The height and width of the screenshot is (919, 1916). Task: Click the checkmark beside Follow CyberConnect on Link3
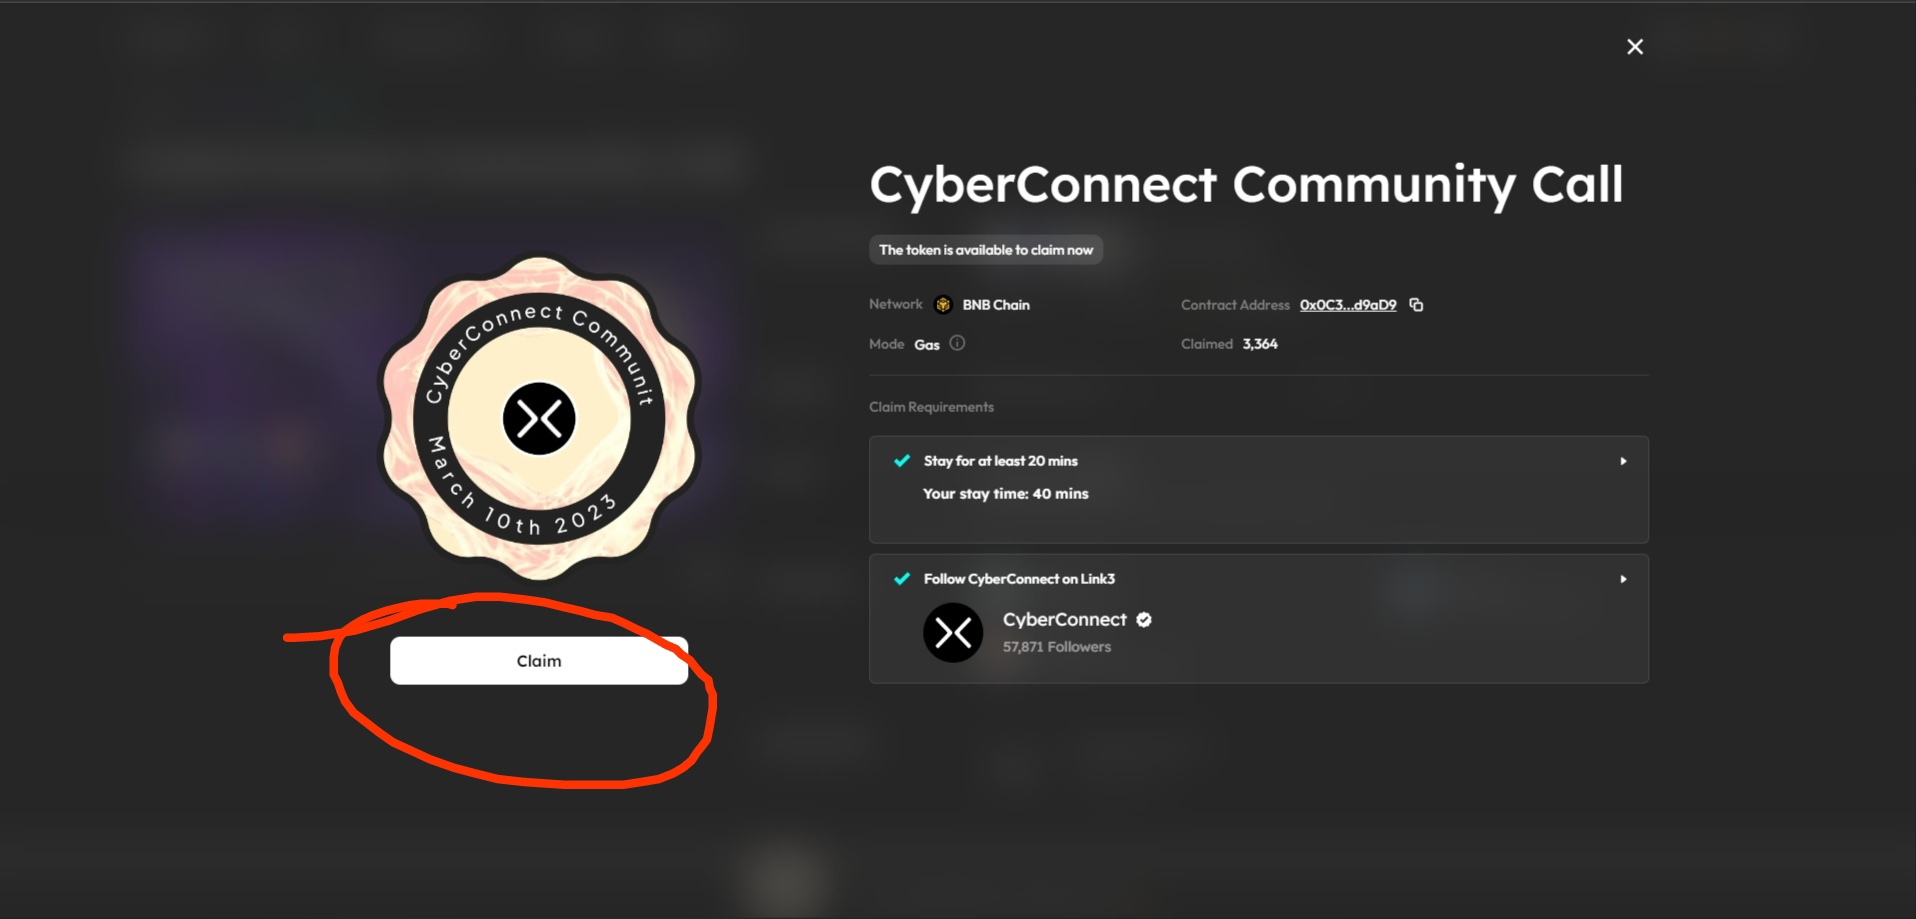(902, 579)
